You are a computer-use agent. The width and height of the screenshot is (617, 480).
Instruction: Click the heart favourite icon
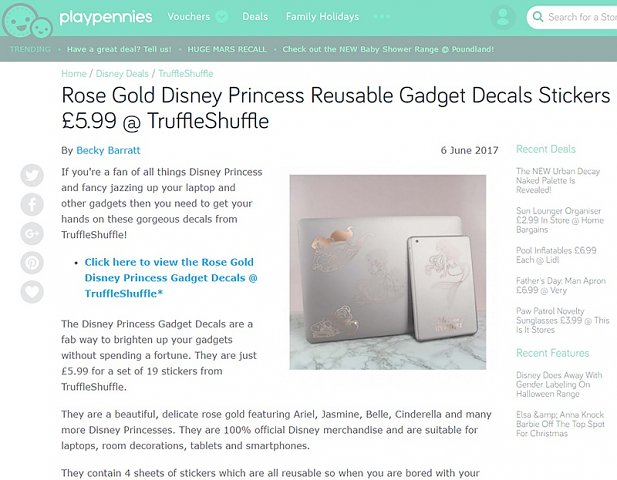click(x=32, y=292)
